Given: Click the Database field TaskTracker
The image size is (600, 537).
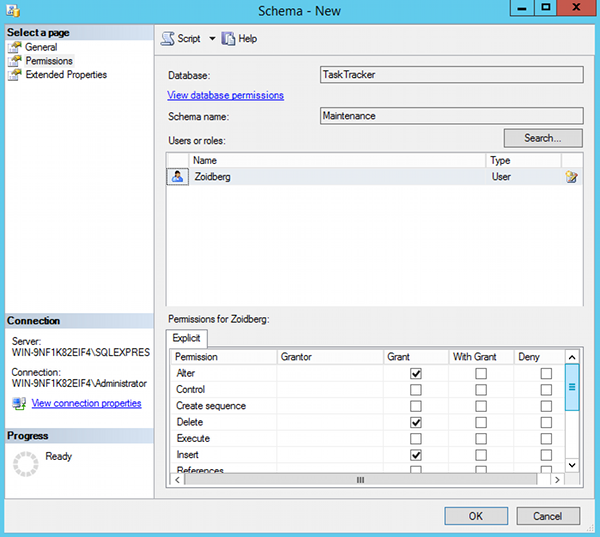Looking at the screenshot, I should 452,75.
